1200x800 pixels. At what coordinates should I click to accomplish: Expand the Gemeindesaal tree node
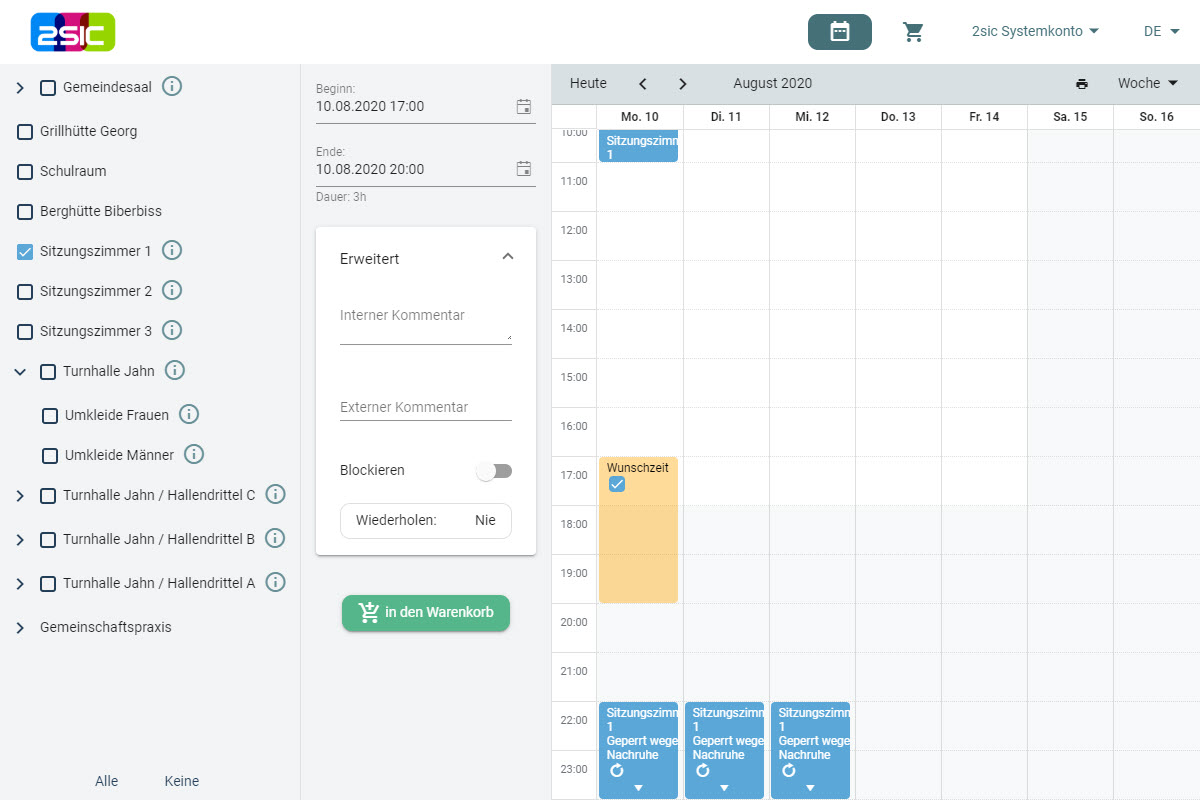tap(20, 88)
